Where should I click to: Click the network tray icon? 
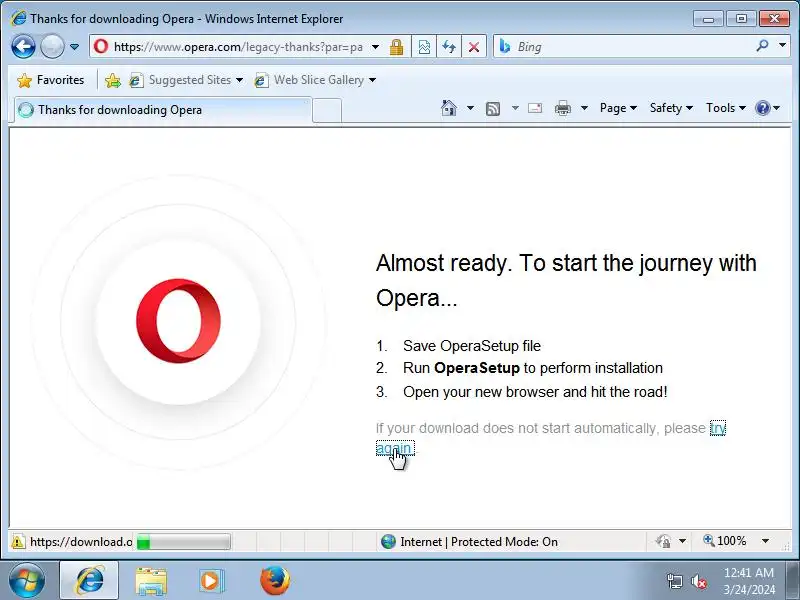pyautogui.click(x=674, y=581)
